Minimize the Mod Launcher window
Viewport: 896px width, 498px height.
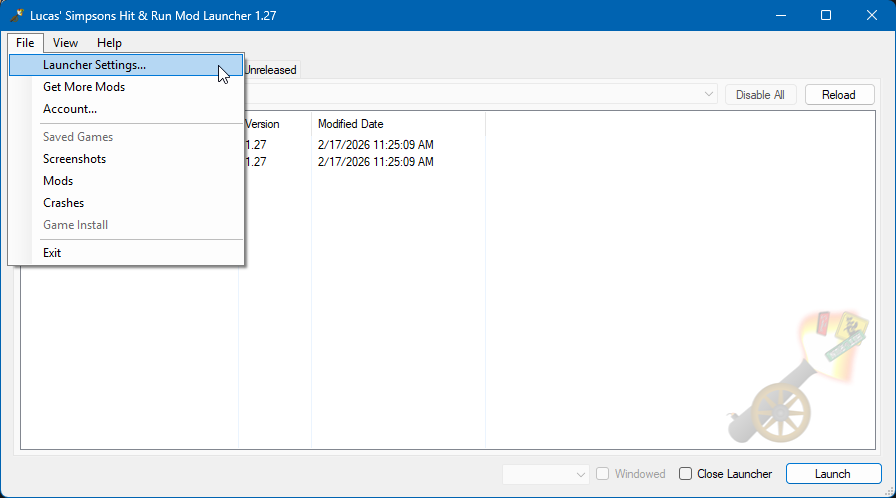coord(781,15)
